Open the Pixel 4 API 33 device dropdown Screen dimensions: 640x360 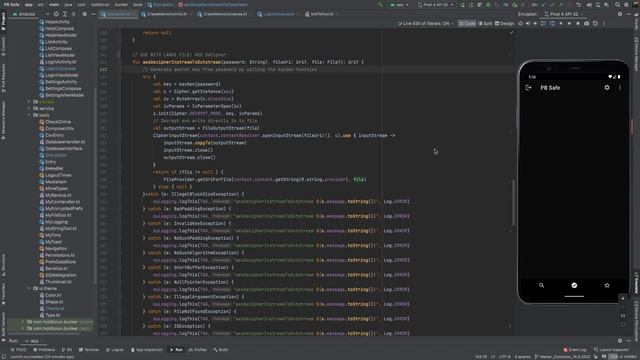436,4
